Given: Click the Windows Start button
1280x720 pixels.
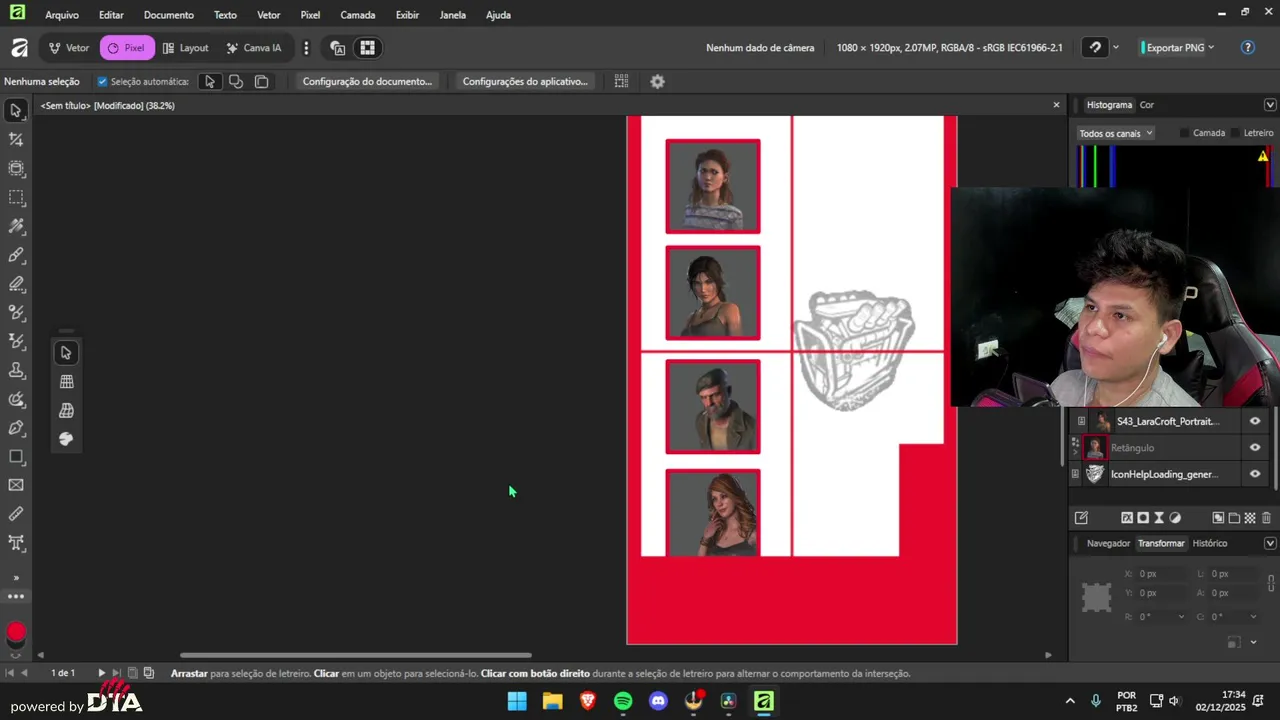Looking at the screenshot, I should (x=517, y=701).
